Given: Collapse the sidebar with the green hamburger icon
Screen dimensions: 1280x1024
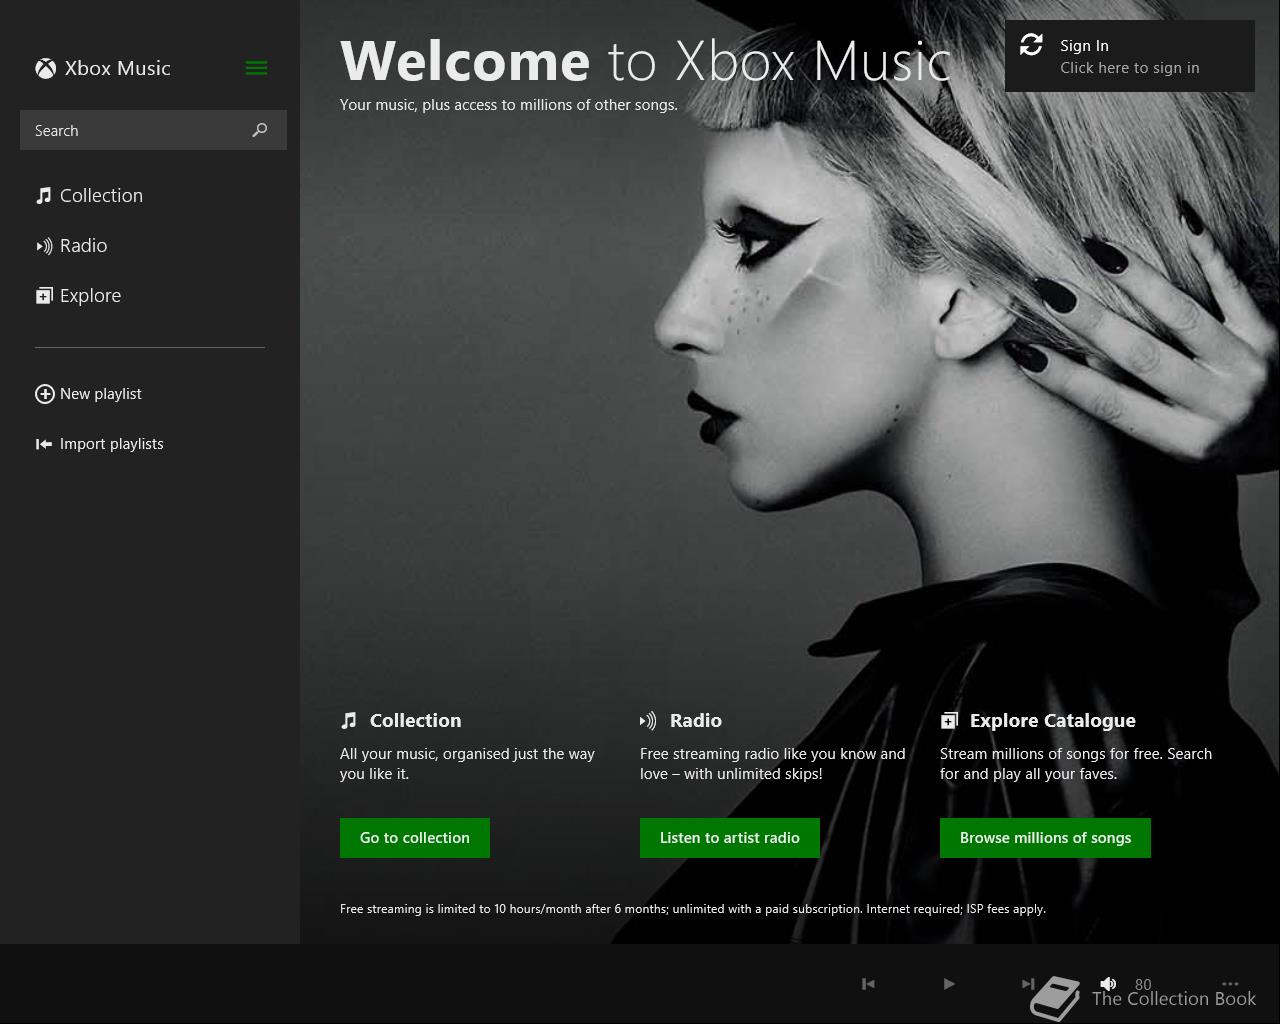Looking at the screenshot, I should pyautogui.click(x=256, y=68).
